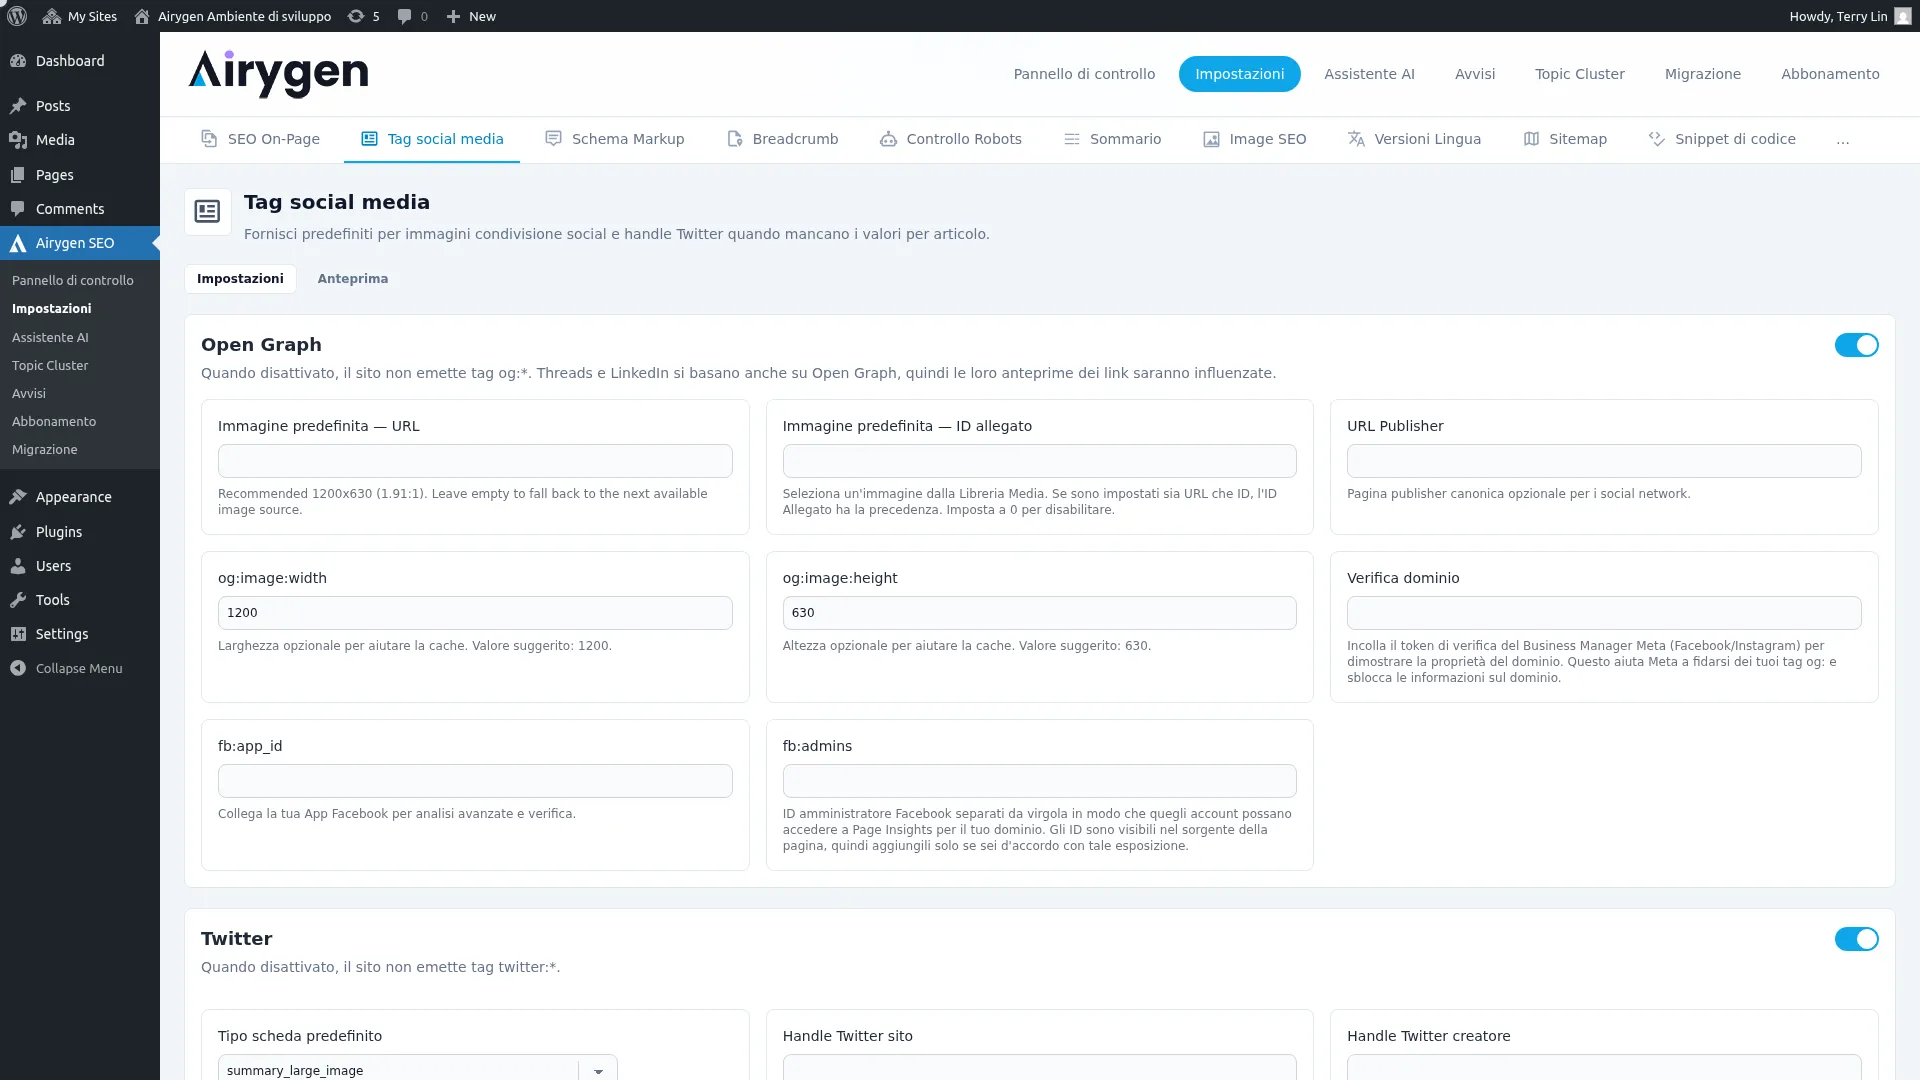Select Impostazioni pill in top nav
1920x1080 pixels.
point(1239,74)
